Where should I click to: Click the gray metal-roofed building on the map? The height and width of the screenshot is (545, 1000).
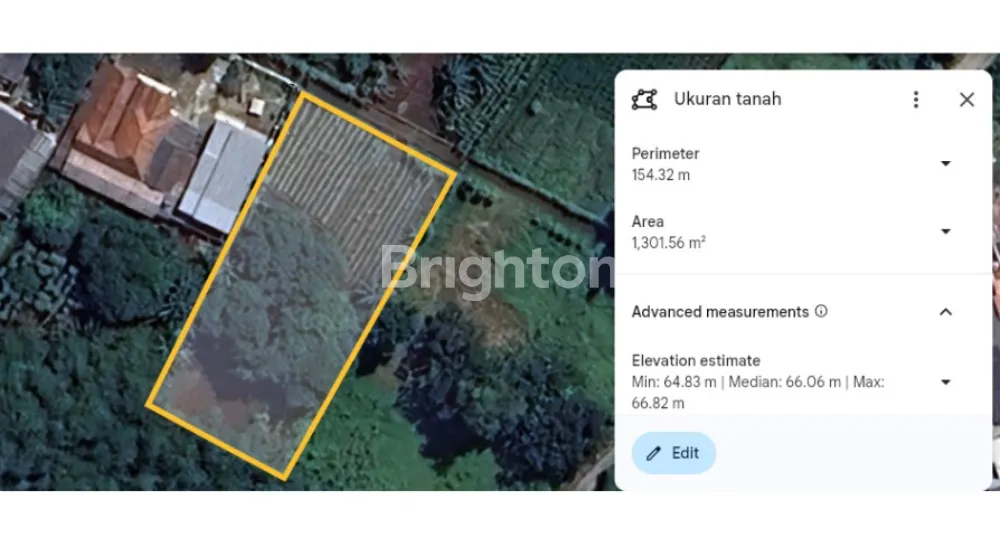point(223,176)
